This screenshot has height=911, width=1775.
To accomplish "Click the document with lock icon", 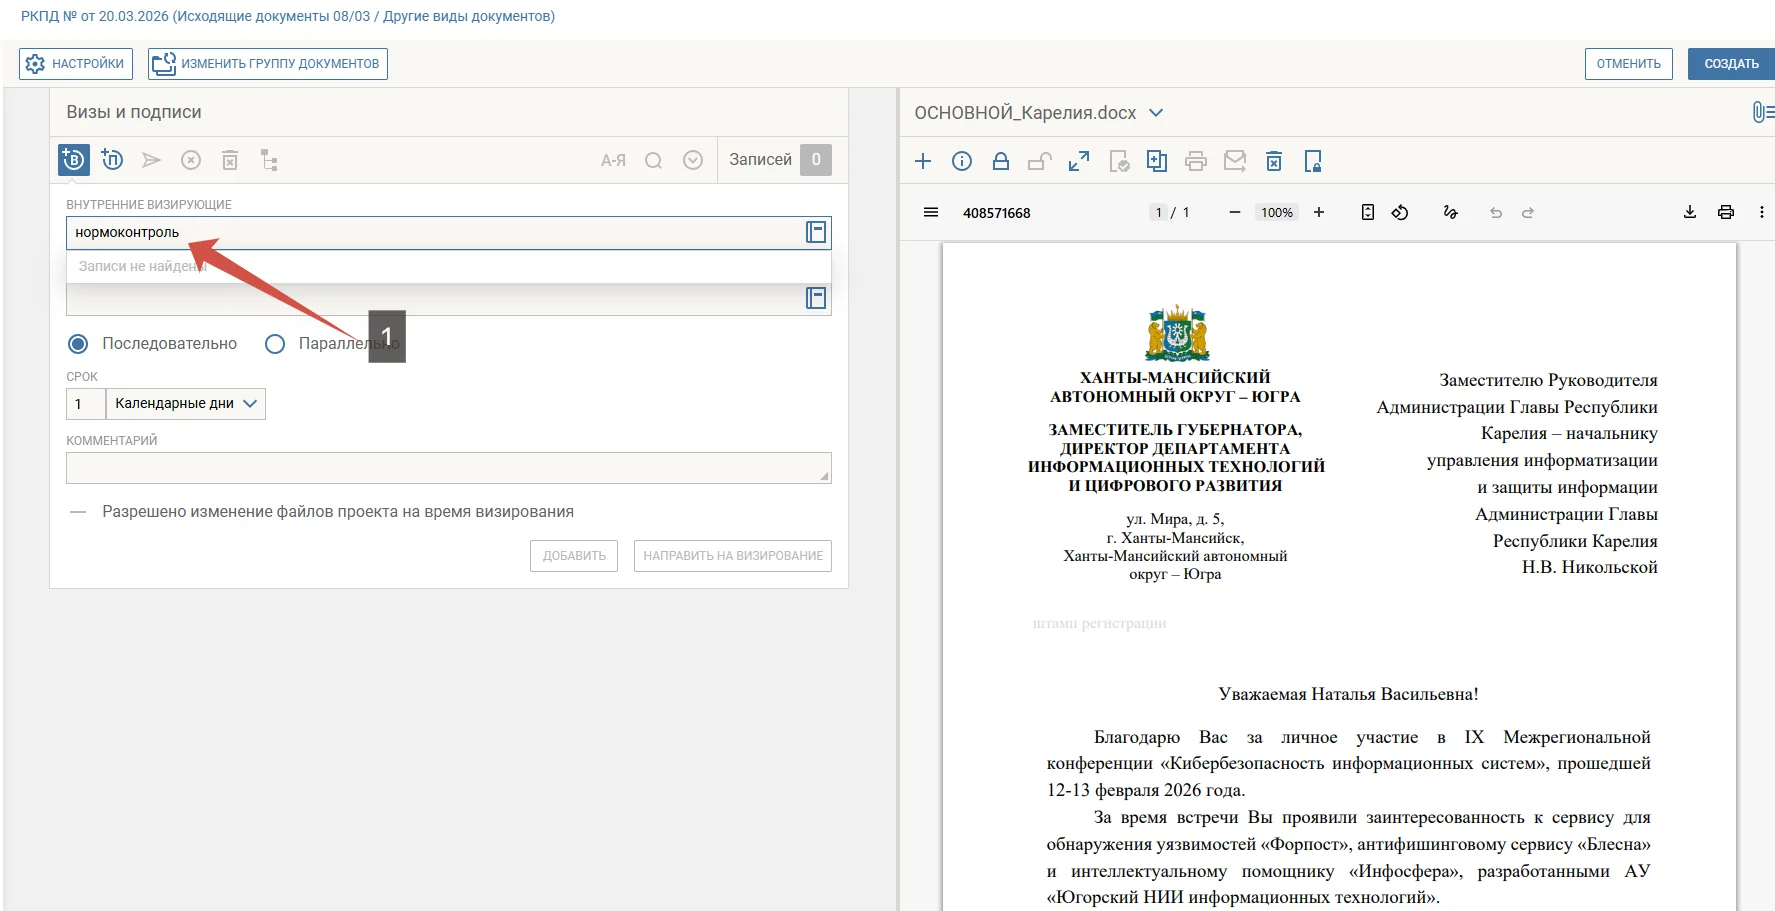I will coord(1313,161).
